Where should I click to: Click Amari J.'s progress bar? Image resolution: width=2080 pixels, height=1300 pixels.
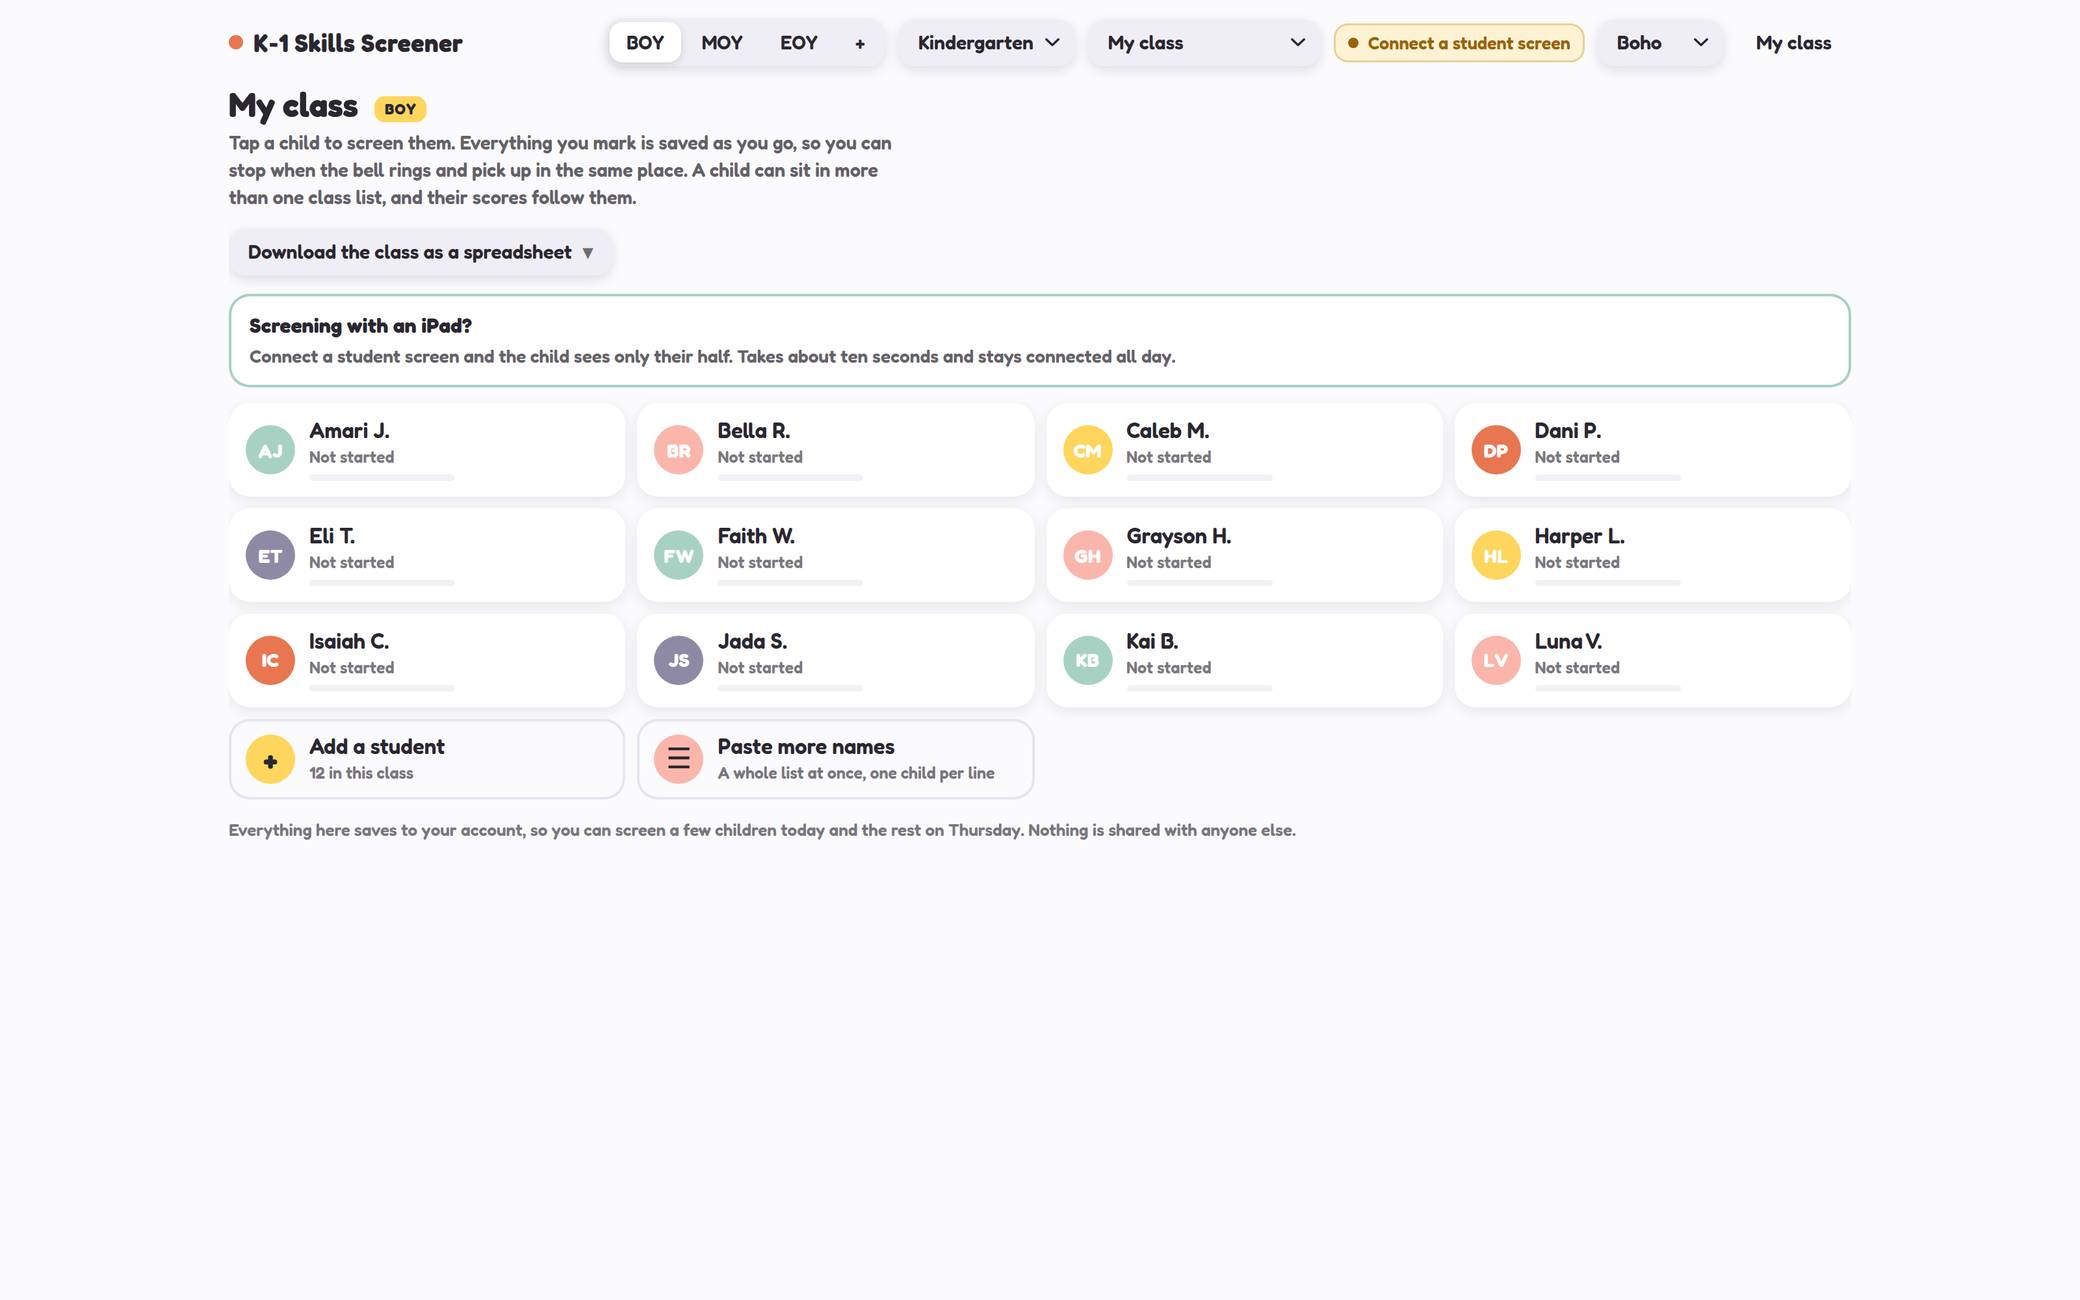coord(382,478)
